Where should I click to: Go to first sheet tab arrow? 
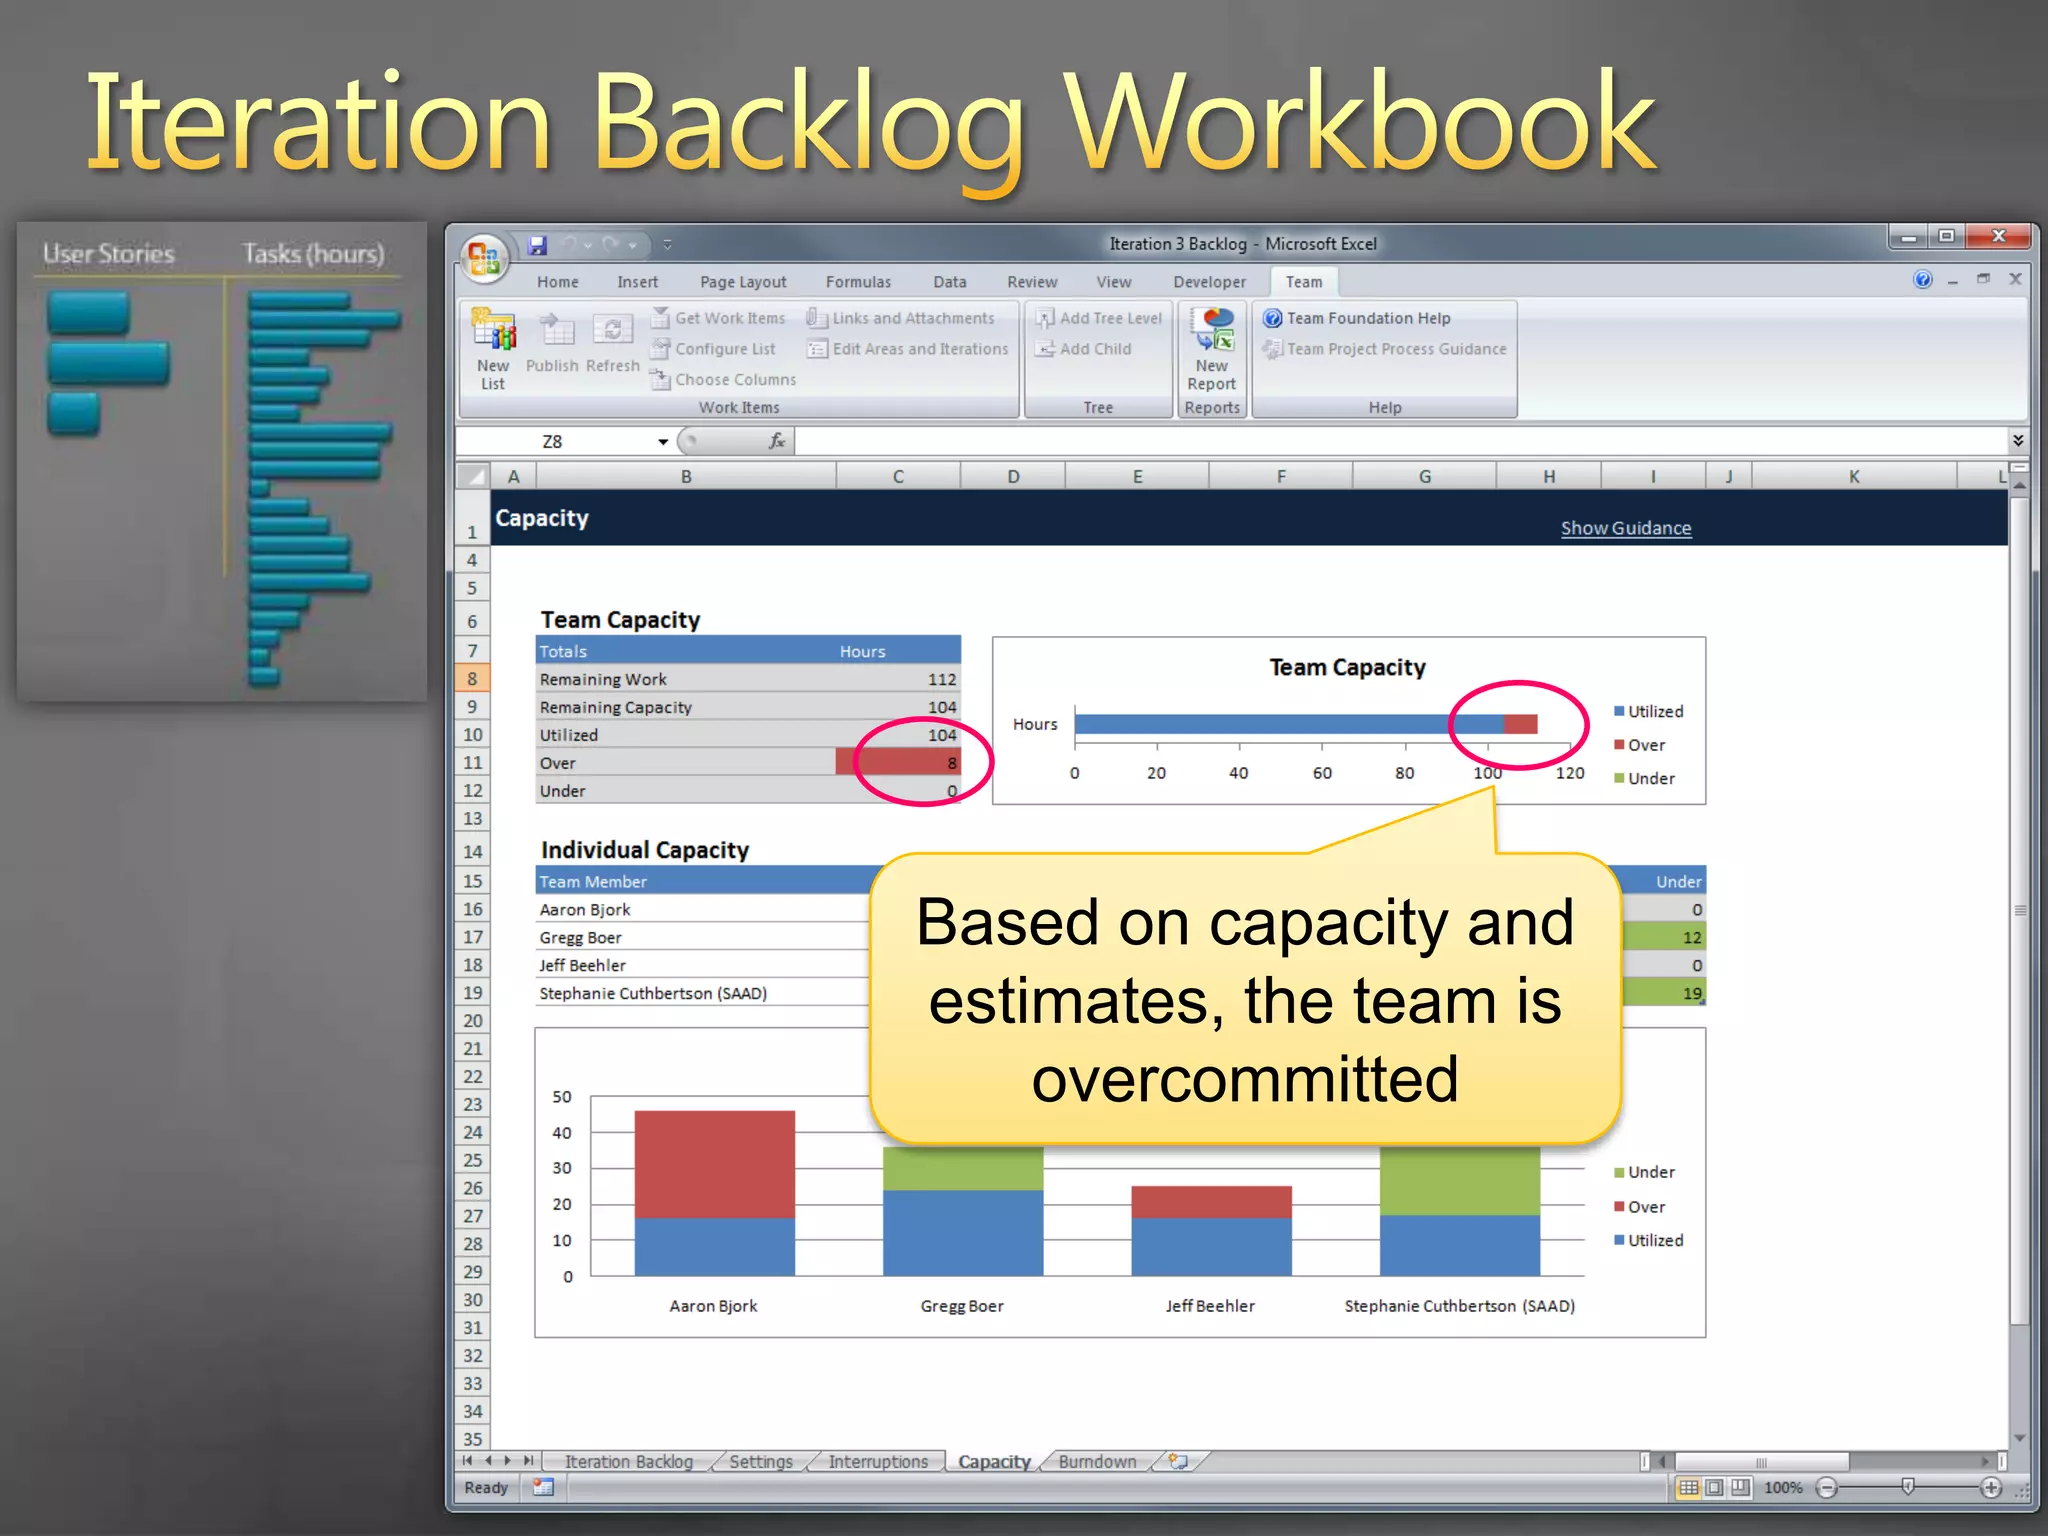468,1461
